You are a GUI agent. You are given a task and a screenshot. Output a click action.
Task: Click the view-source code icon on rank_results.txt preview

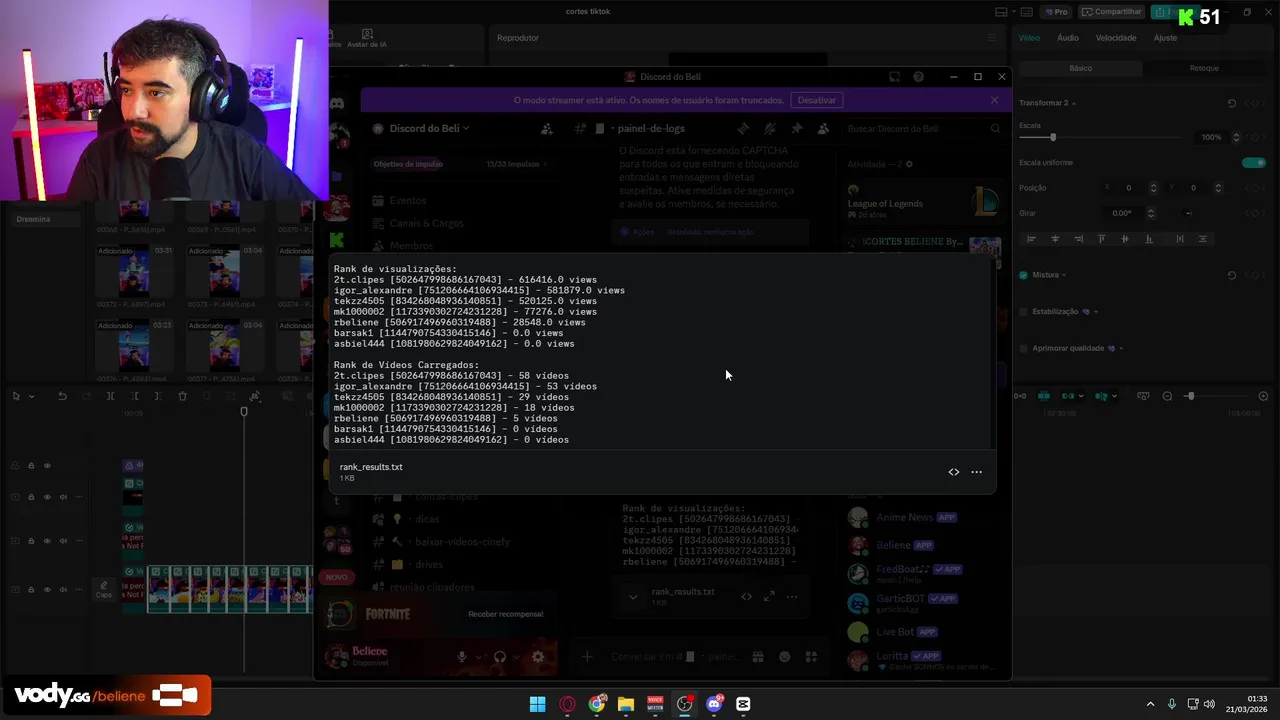click(x=954, y=472)
